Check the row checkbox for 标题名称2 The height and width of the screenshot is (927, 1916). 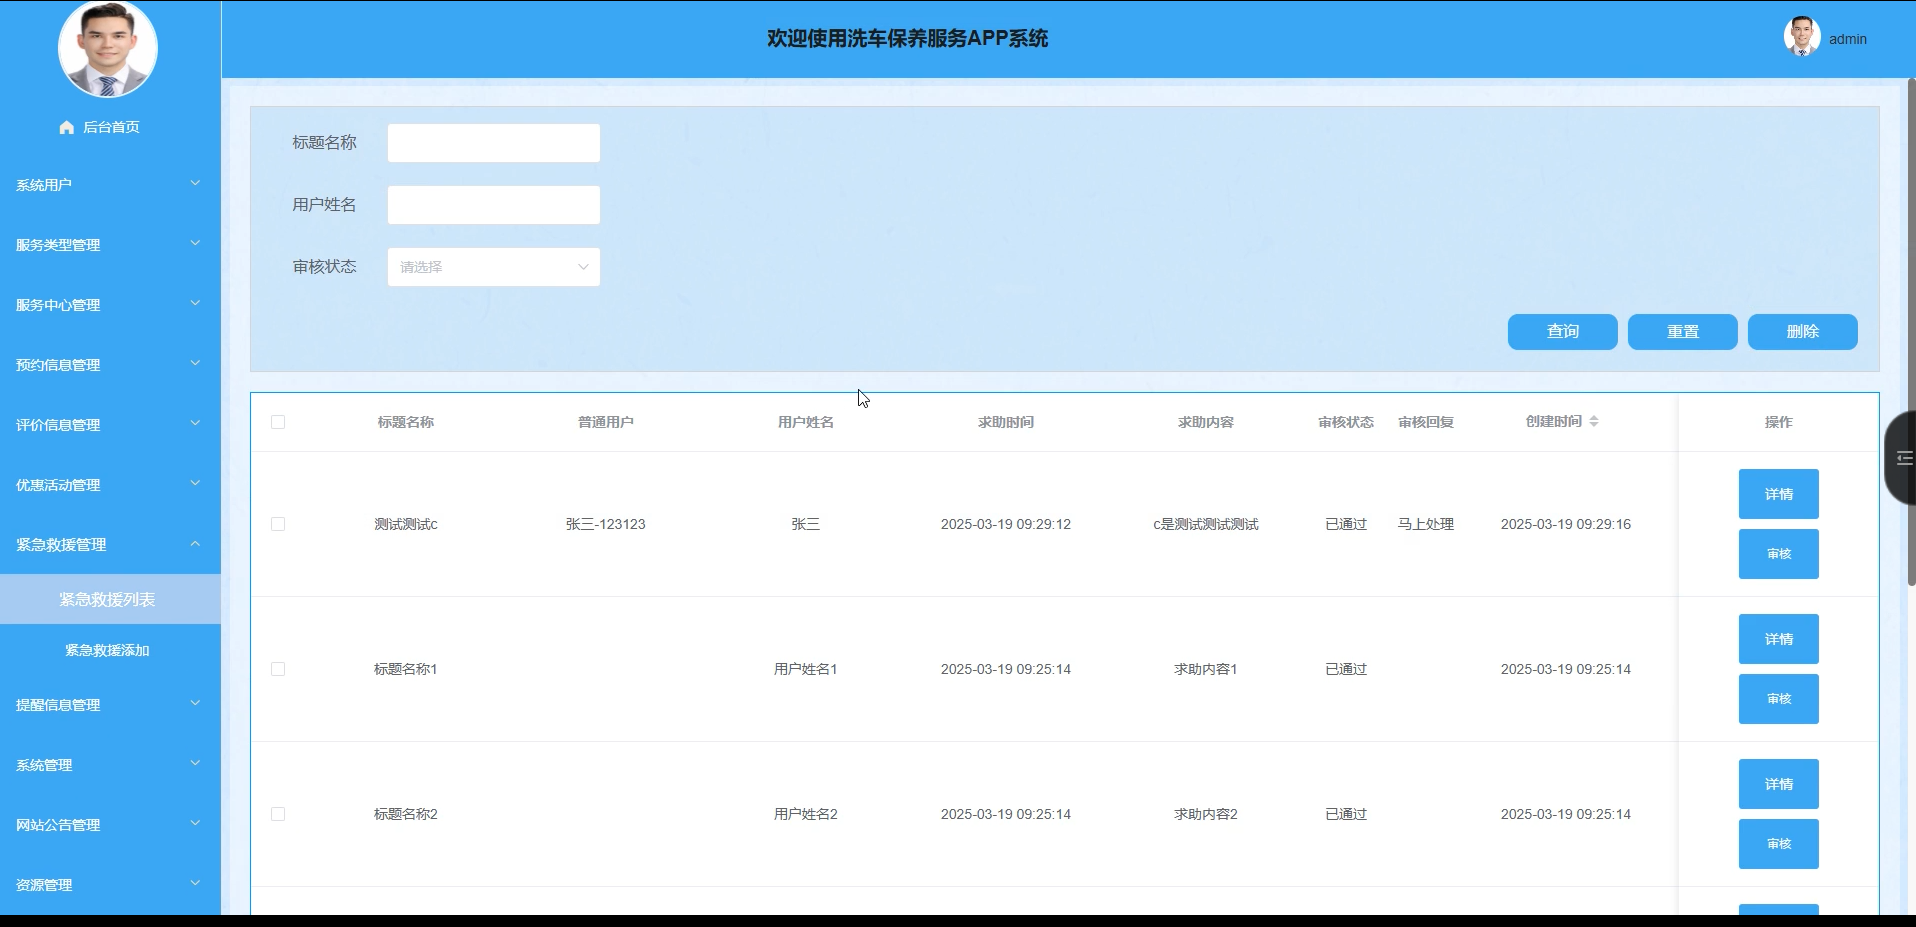tap(278, 814)
